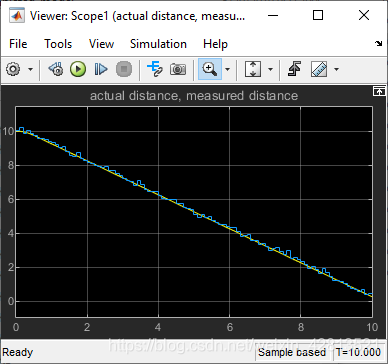Minimize the Scope1 viewer window

coord(273,15)
